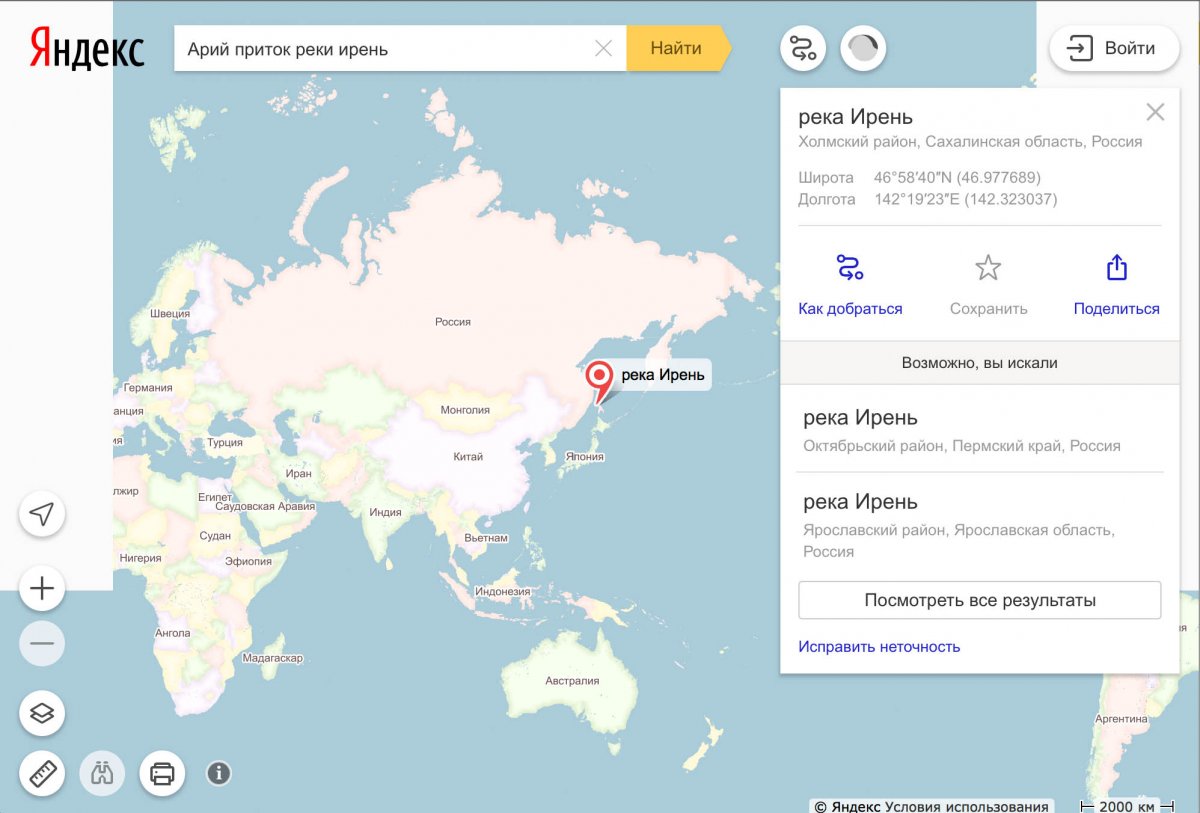Click the Аргентина label on the map
This screenshot has height=813, width=1200.
(x=1121, y=719)
